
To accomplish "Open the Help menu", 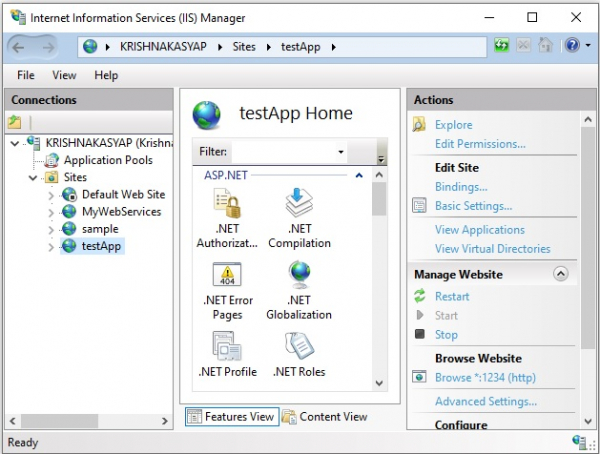I will tap(106, 75).
